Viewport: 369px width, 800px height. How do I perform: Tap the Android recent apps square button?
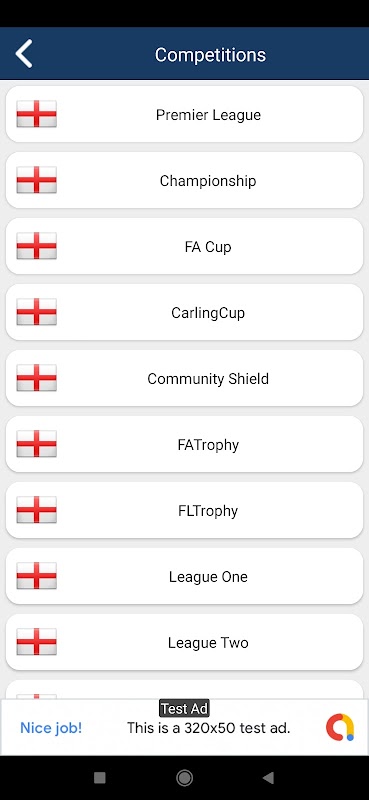point(100,778)
